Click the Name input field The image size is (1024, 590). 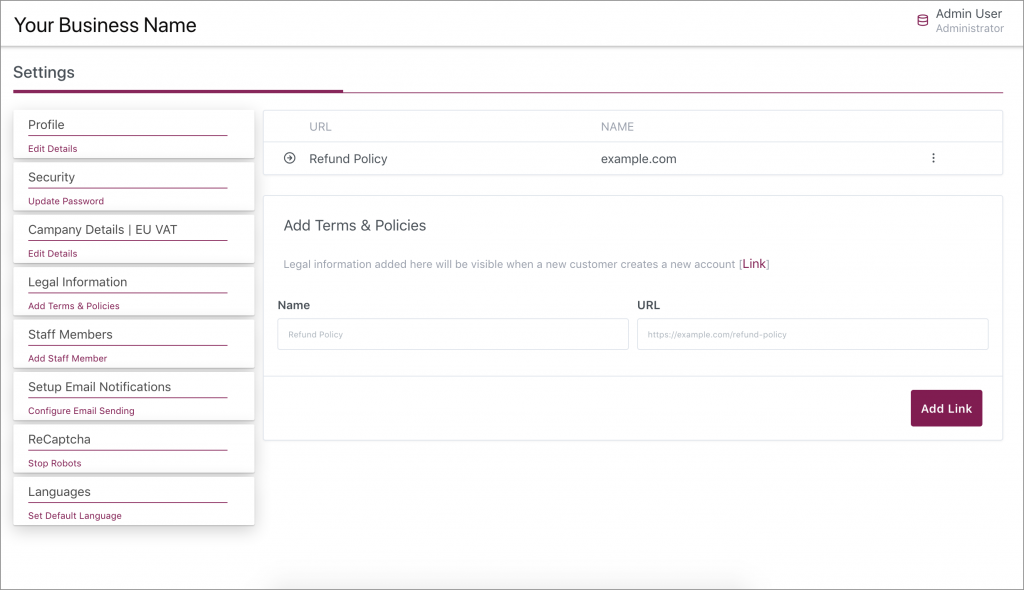pos(453,334)
